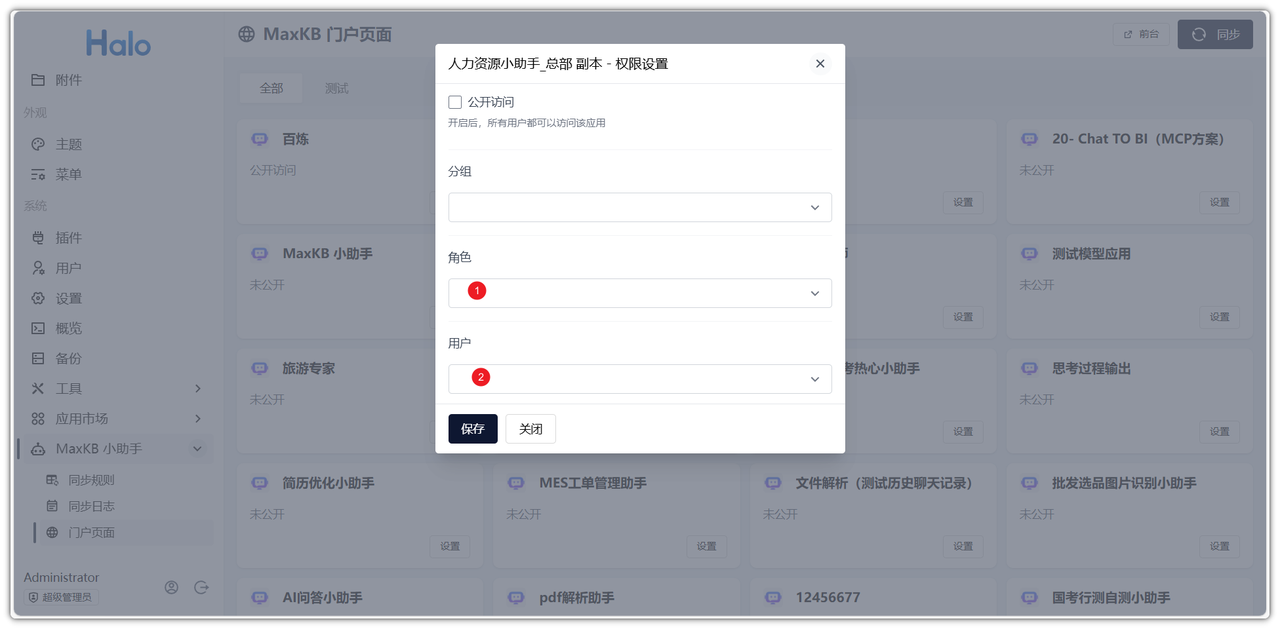1280x629 pixels.
Task: Click the 前台 button in top right
Action: [x=1140, y=34]
